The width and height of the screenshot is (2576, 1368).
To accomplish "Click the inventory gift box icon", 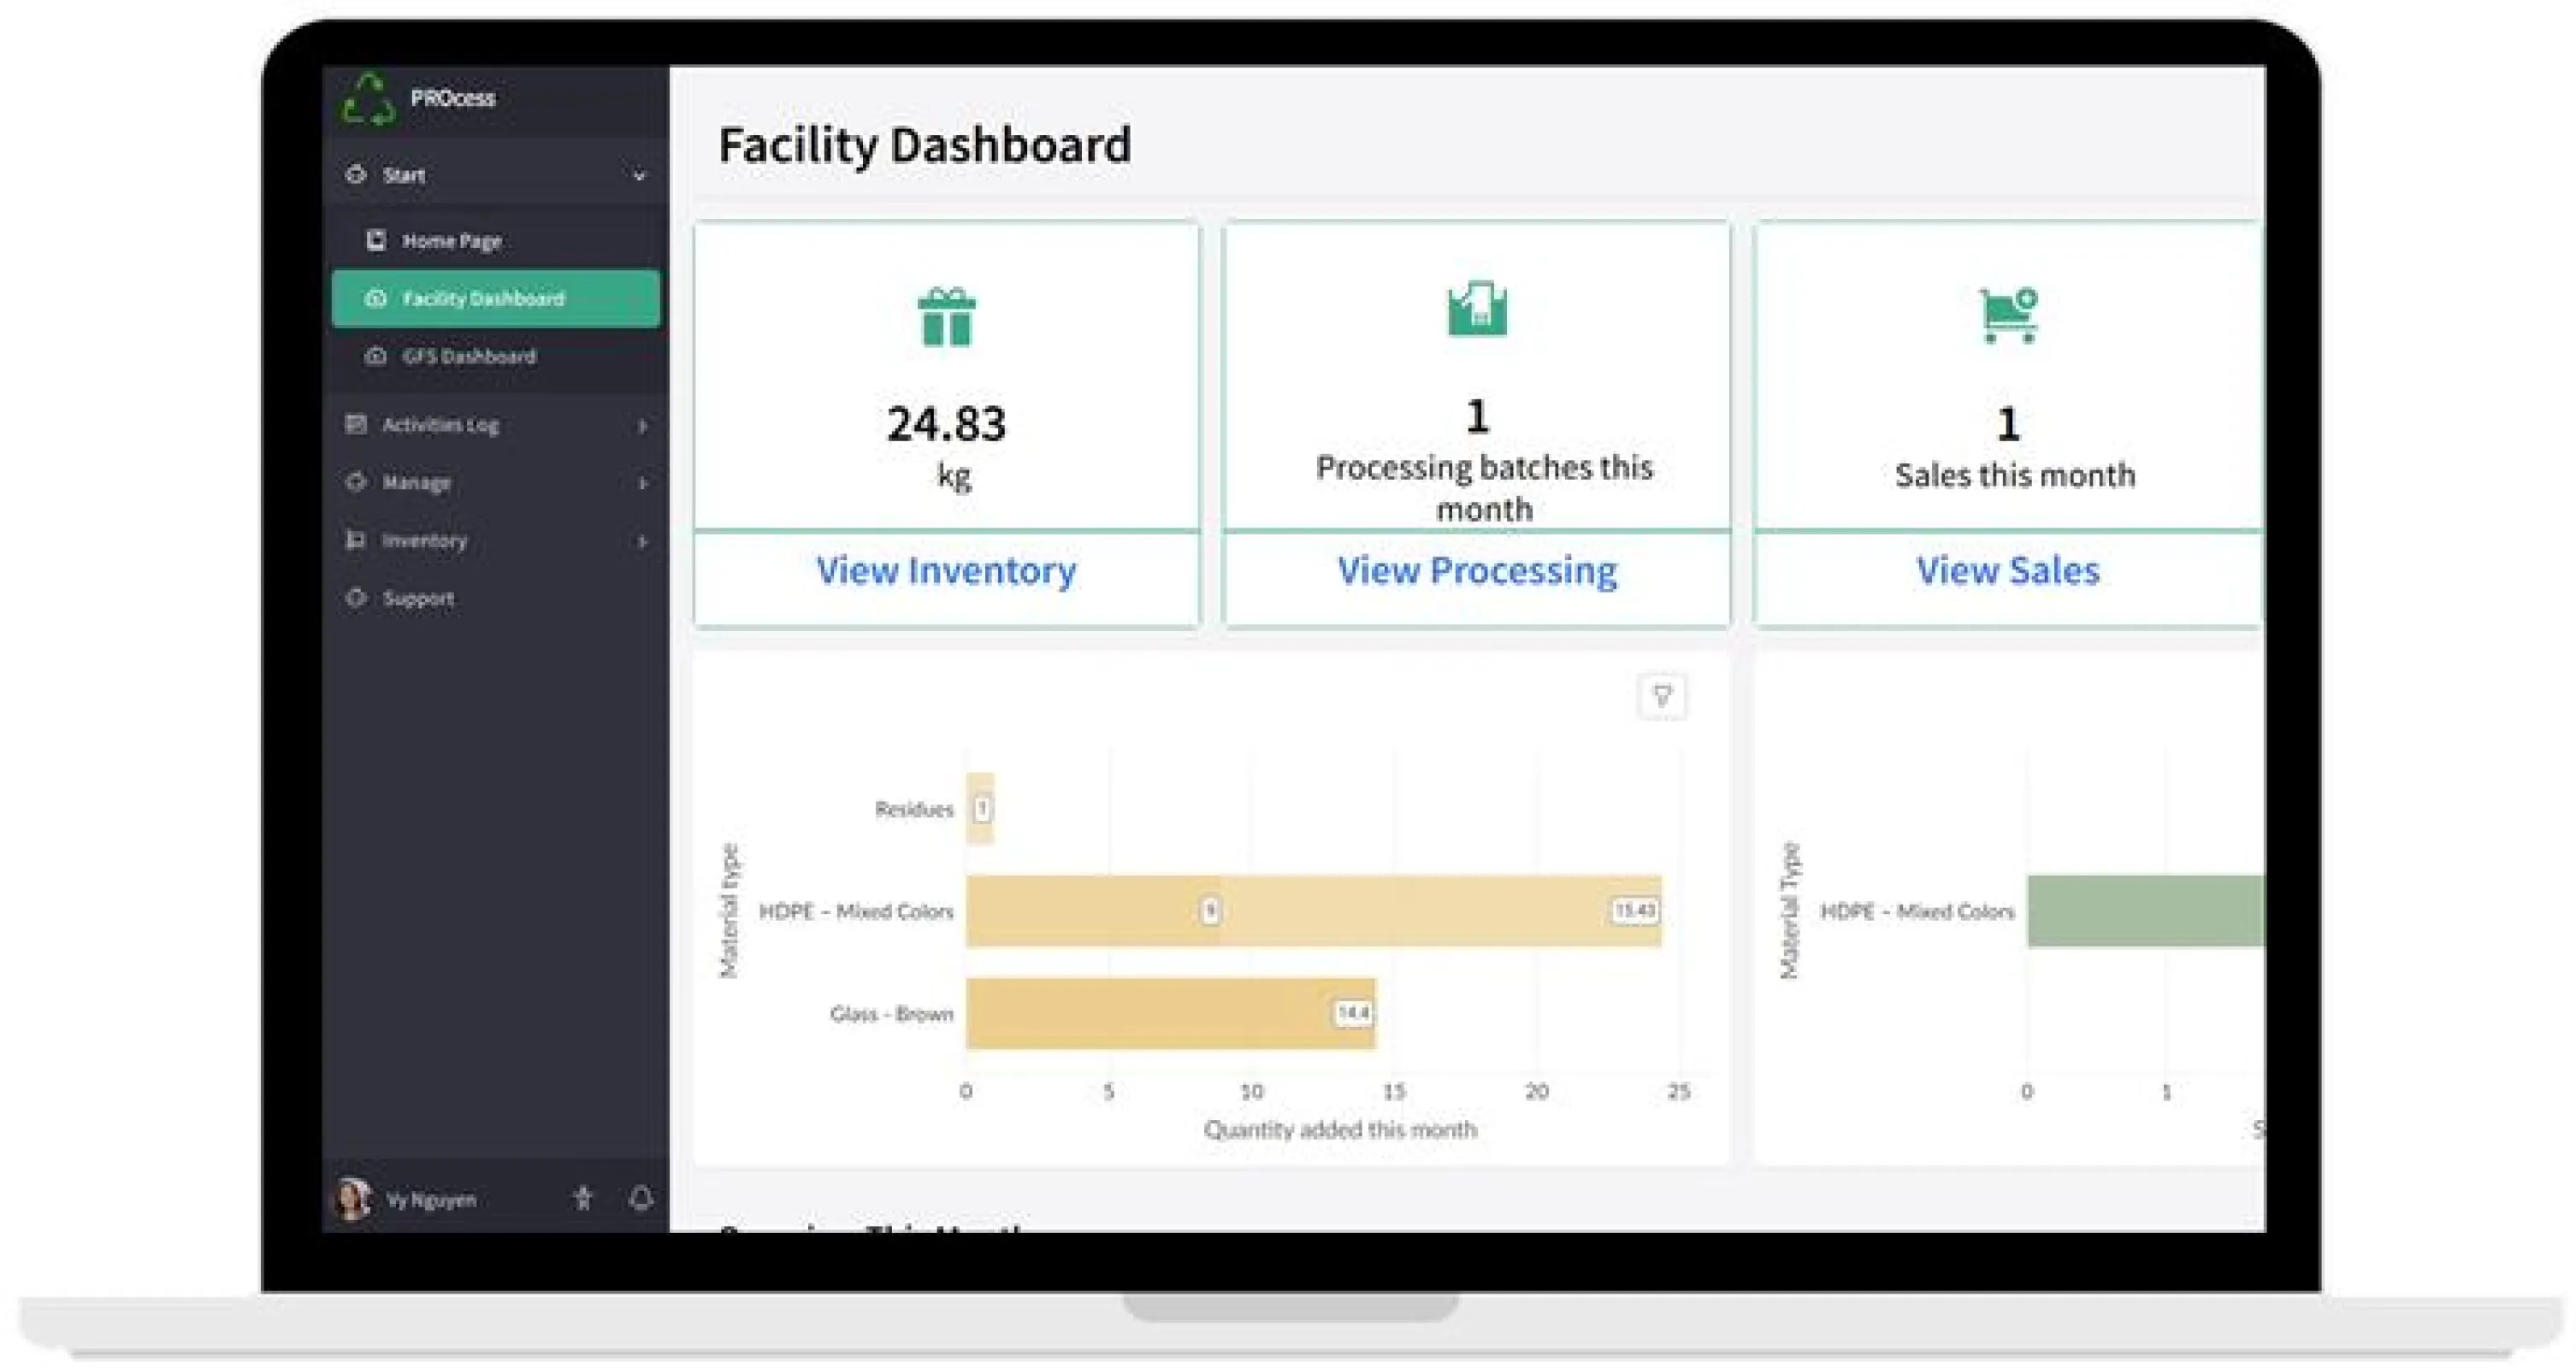I will pos(946,317).
